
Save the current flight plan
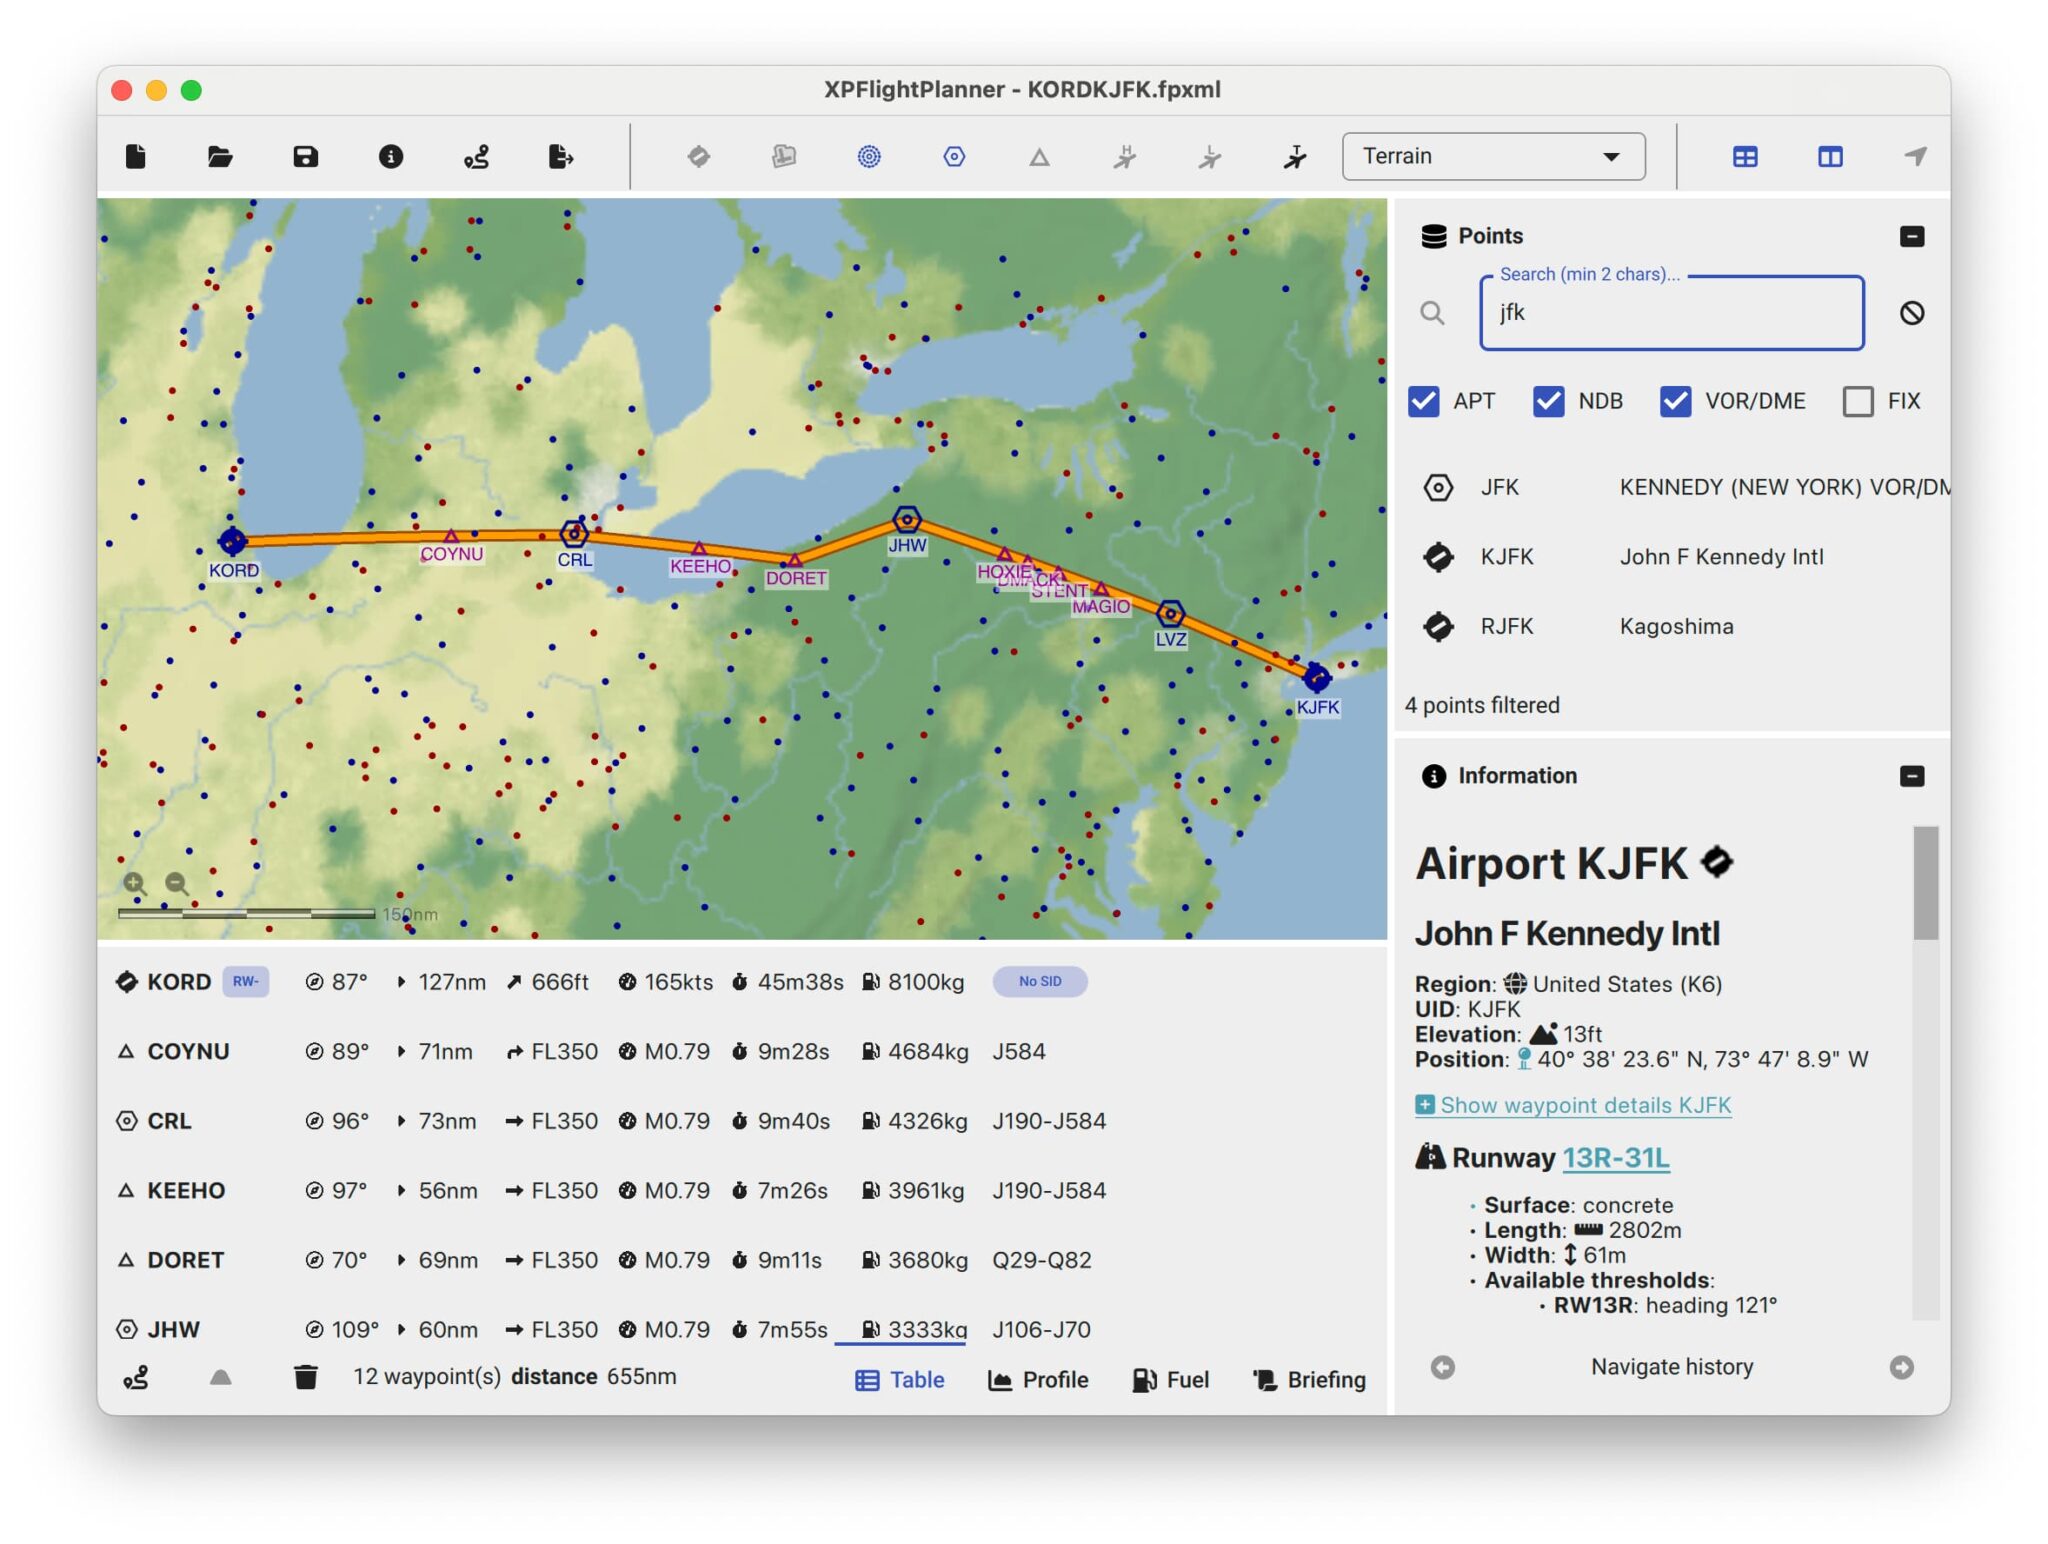click(305, 156)
